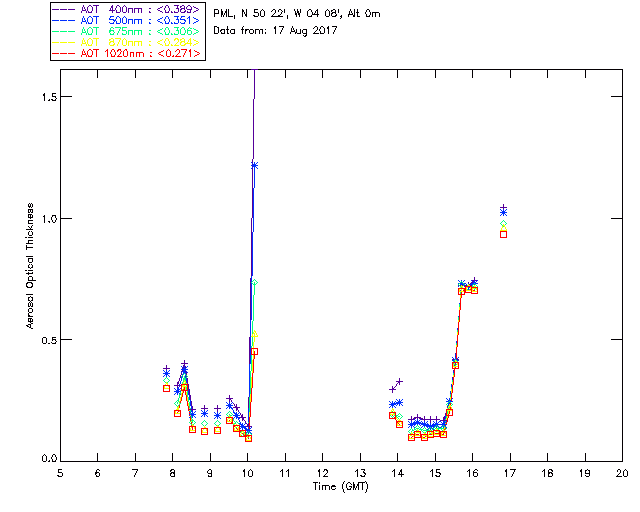This screenshot has width=640, height=512.
Task: Click the x-axis label 12
Action: (x=322, y=473)
